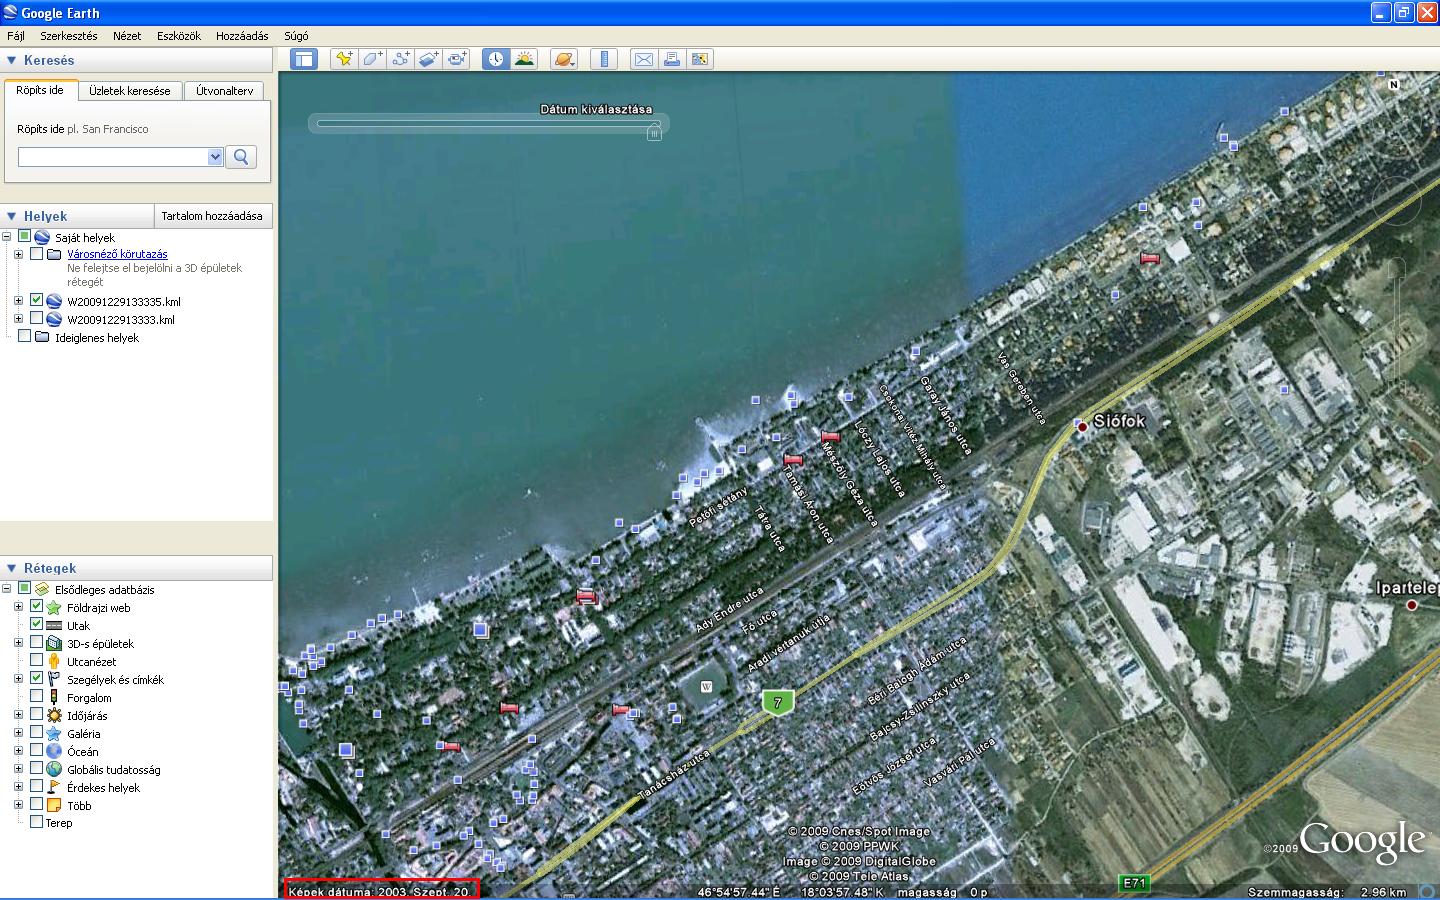Open the planet switcher Saturn icon
The height and width of the screenshot is (900, 1440).
click(x=564, y=59)
